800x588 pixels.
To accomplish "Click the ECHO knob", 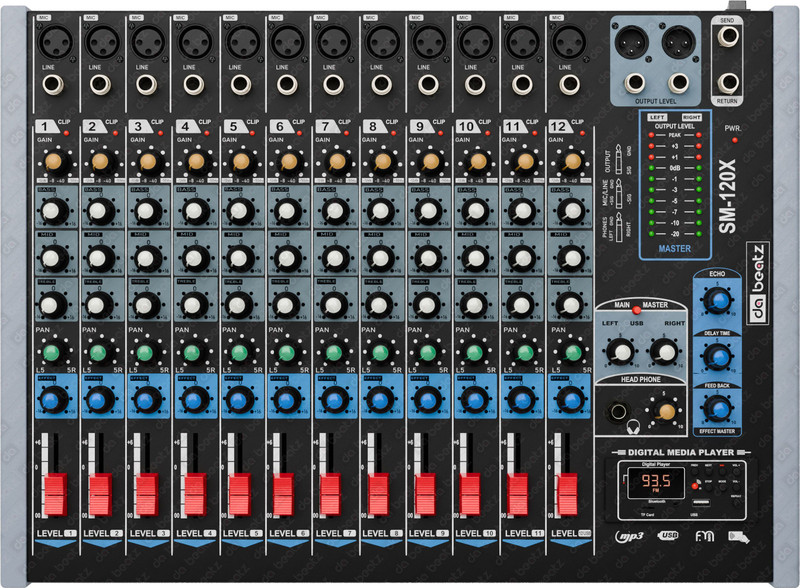I will tap(718, 300).
